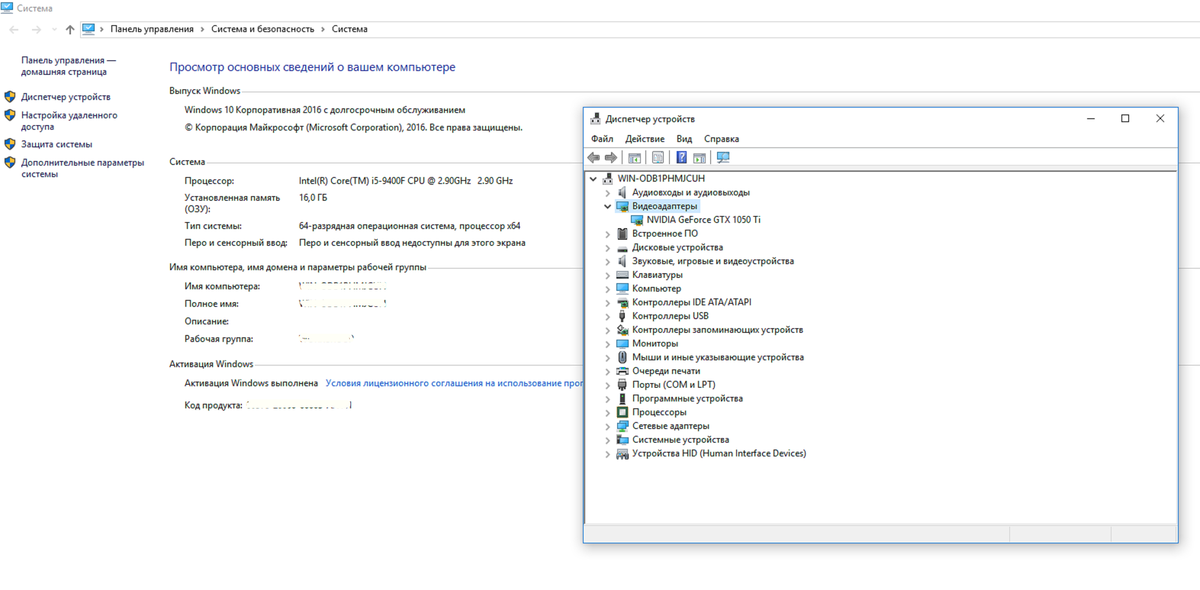Screen dimensions: 1200x590
Task: Click the shield icon beside Защита системы
Action: pos(10,144)
